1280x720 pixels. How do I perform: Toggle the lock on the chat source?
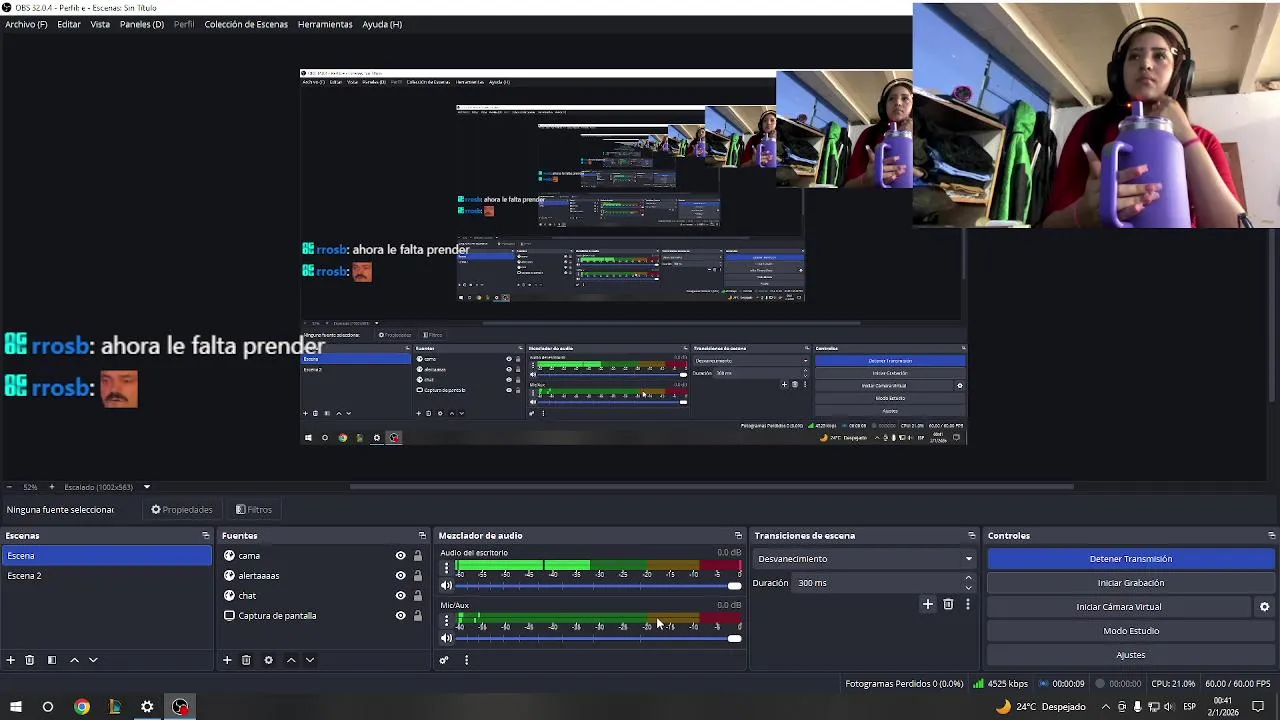pyautogui.click(x=418, y=596)
